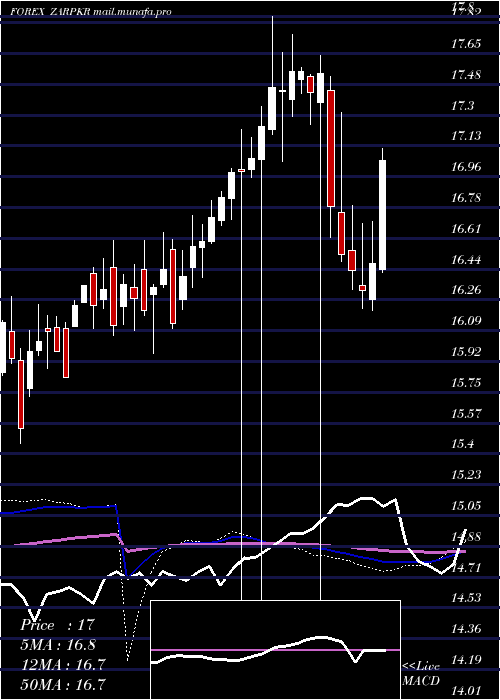The height and width of the screenshot is (700, 500).
Task: Click the 16.09 price axis label
Action: (x=467, y=321)
